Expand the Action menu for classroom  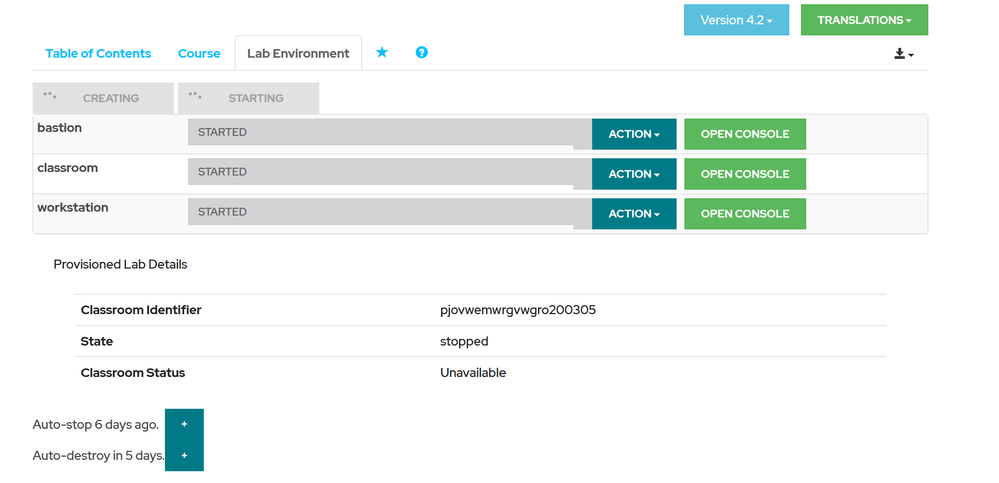point(634,174)
